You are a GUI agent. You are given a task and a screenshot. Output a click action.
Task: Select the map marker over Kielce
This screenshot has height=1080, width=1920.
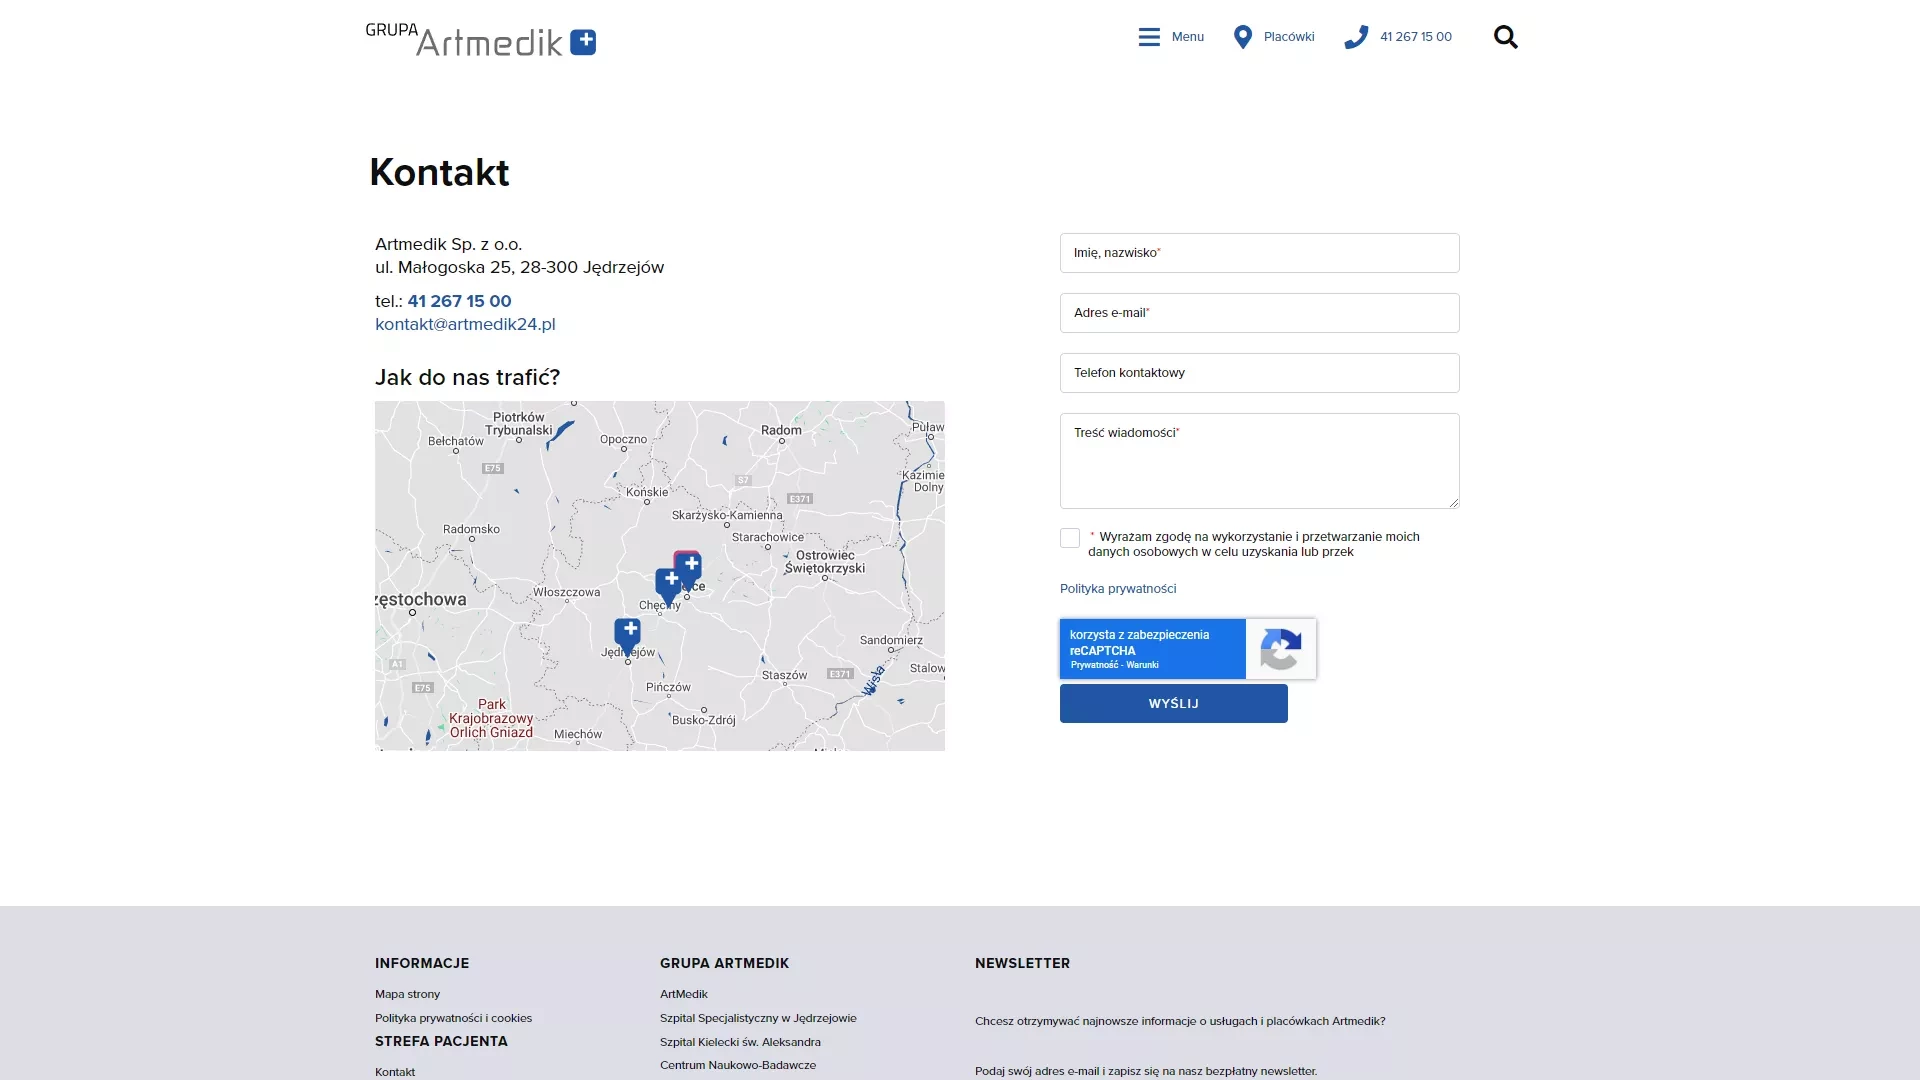click(688, 569)
